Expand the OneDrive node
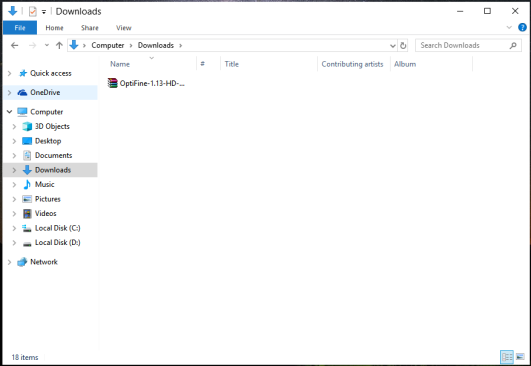 coord(9,92)
